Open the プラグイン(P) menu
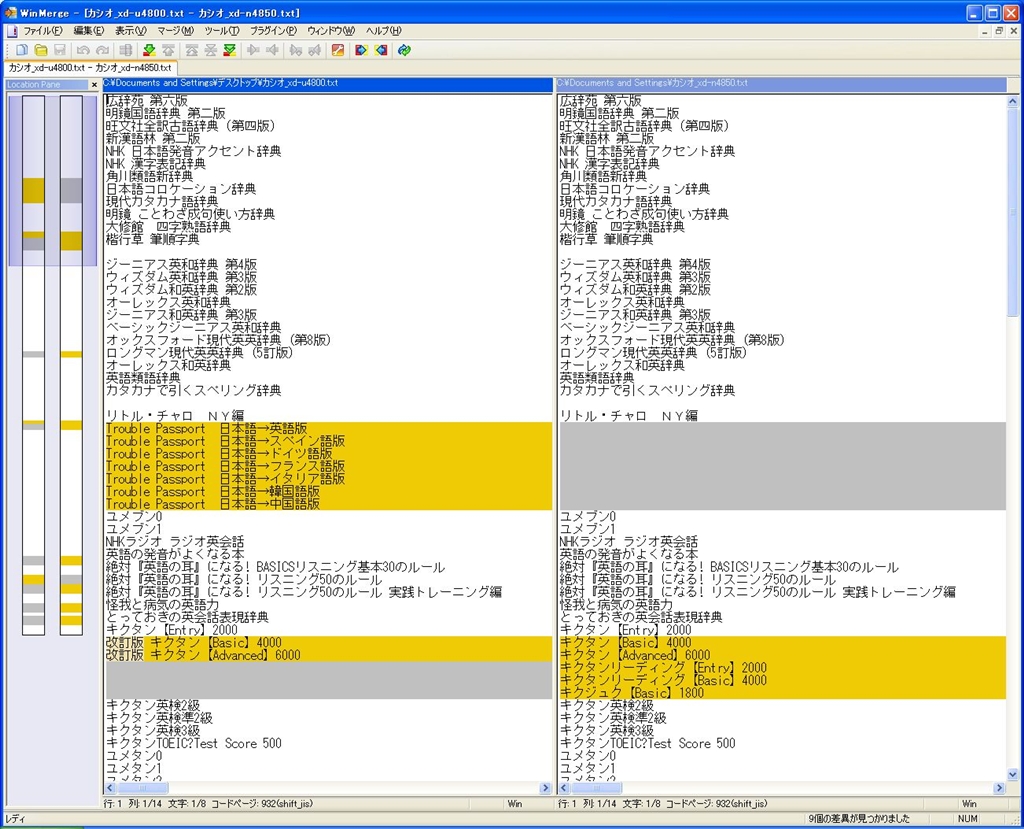 (273, 31)
